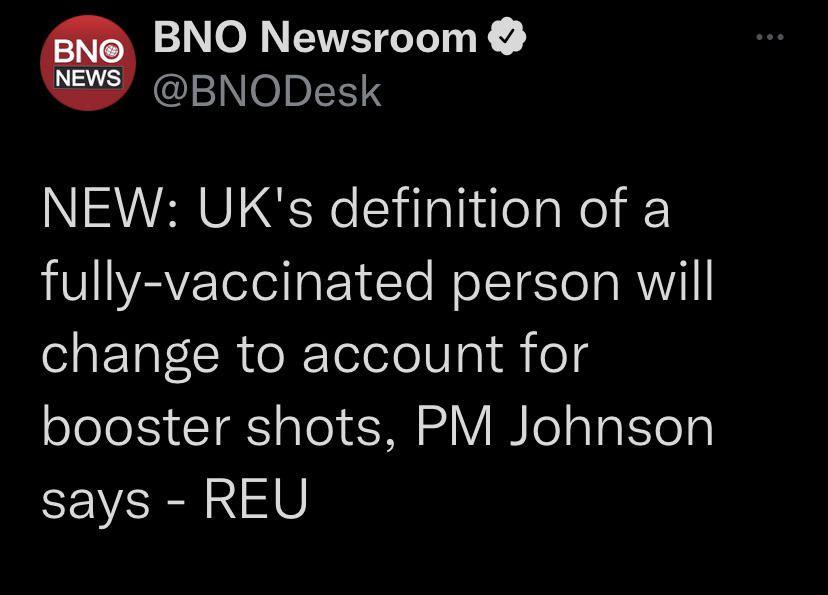Click "UK's definition of a" text
The image size is (828, 595).
434,209
